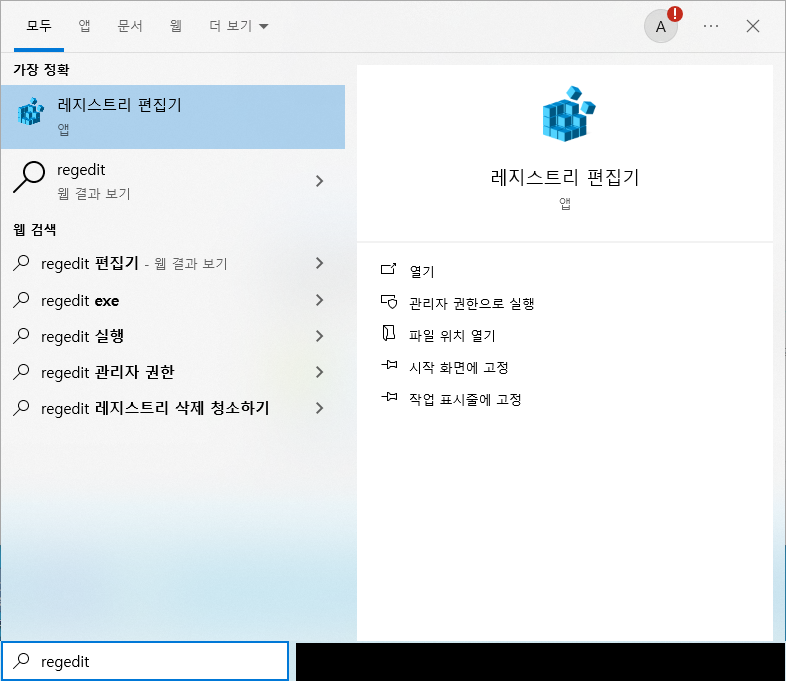Click the search icon next to regedit 편집기
Viewport: 786px width, 681px height.
21,263
